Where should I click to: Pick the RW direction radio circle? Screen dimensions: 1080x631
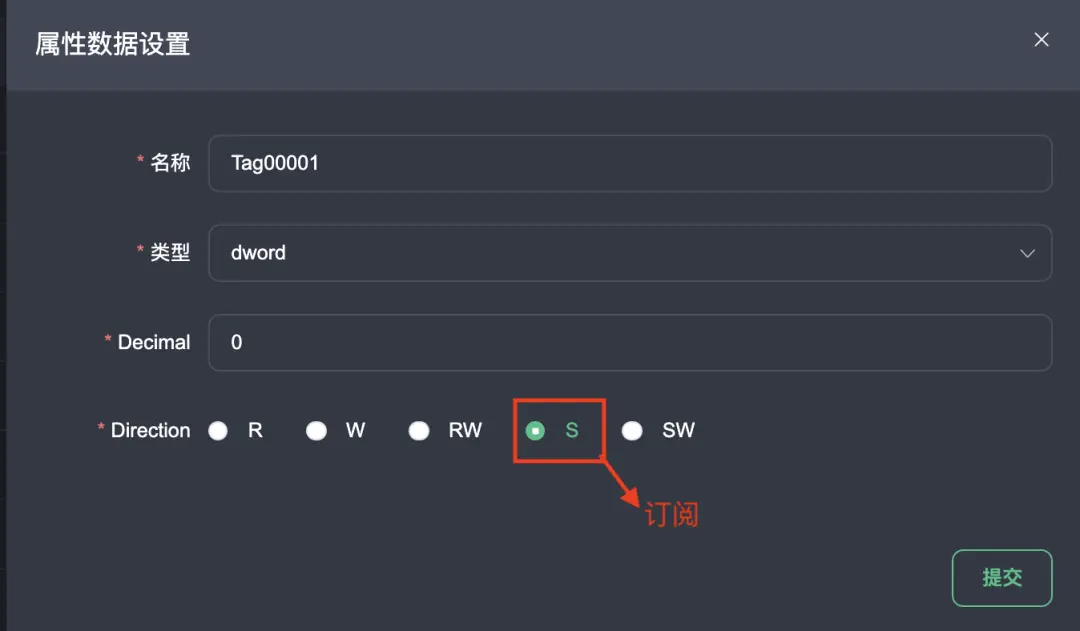coord(419,431)
